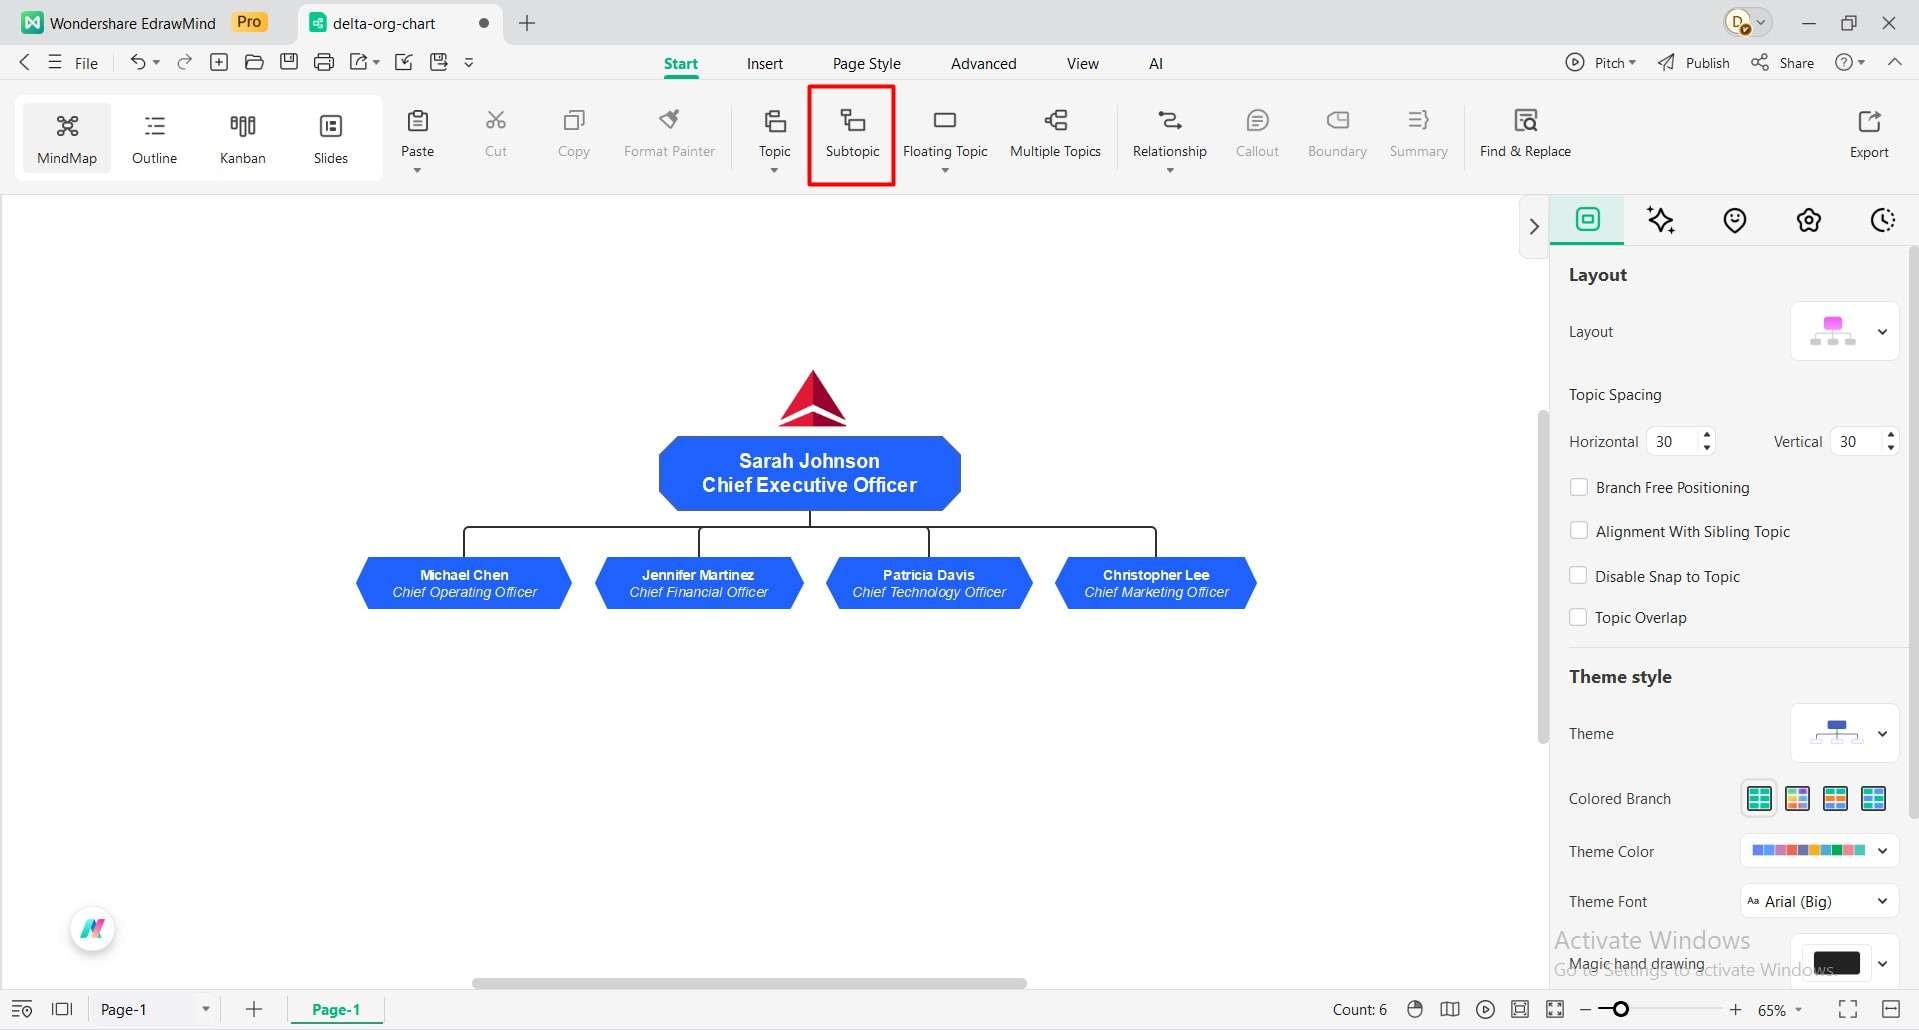Viewport: 1919px width, 1030px height.
Task: Open a new document tab
Action: (527, 23)
